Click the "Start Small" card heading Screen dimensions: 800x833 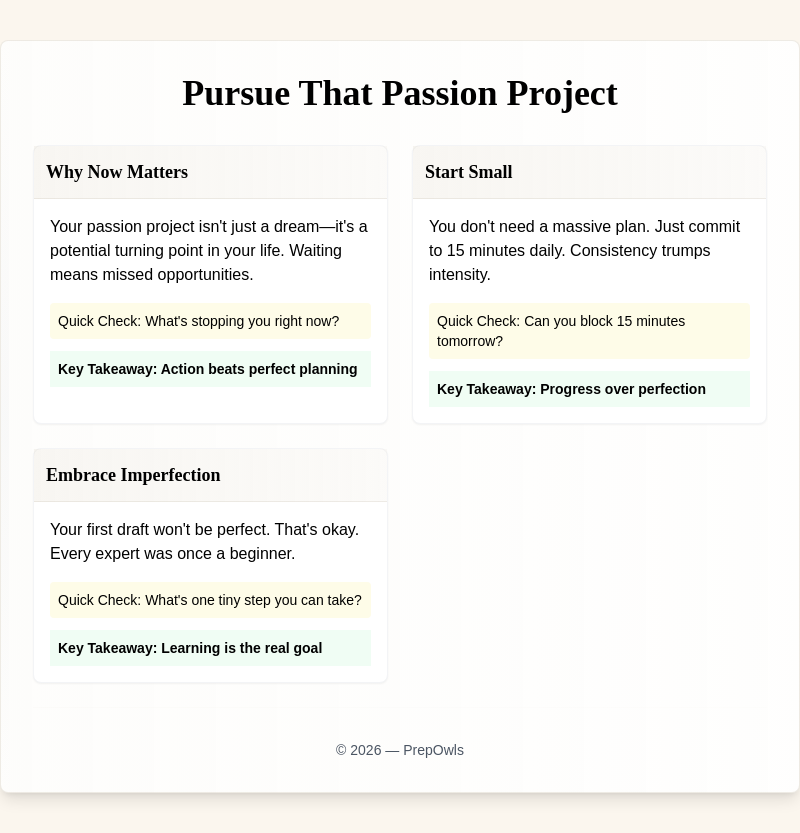pos(468,172)
